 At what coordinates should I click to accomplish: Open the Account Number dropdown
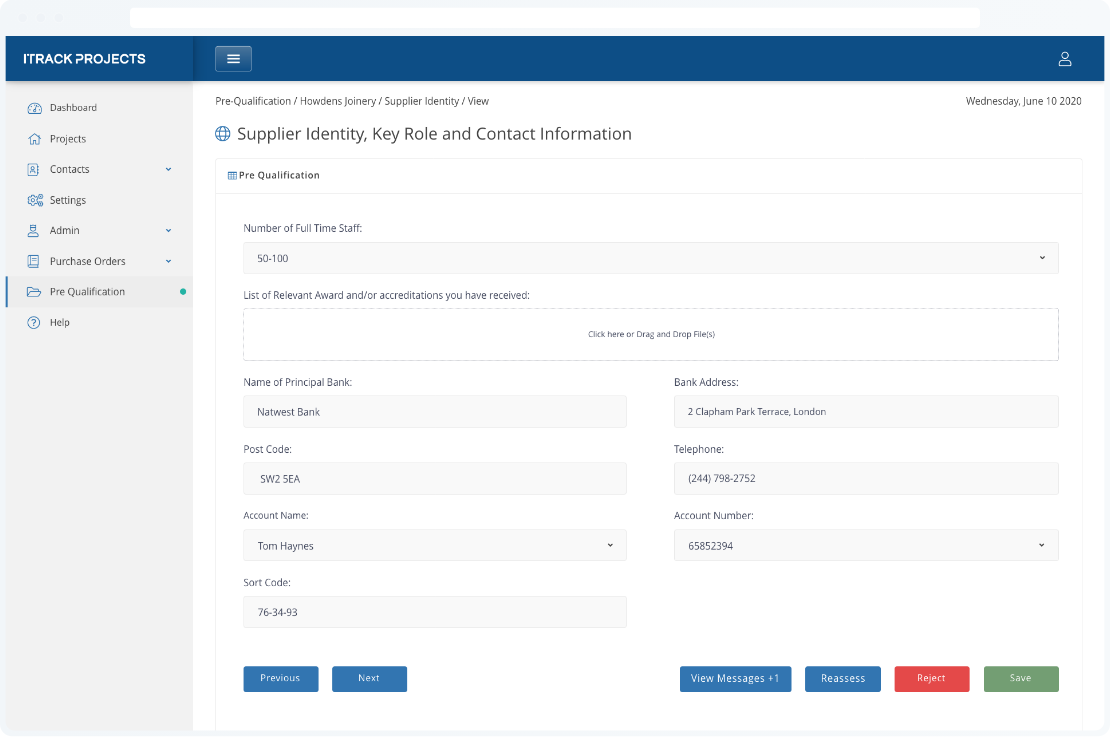[x=865, y=545]
